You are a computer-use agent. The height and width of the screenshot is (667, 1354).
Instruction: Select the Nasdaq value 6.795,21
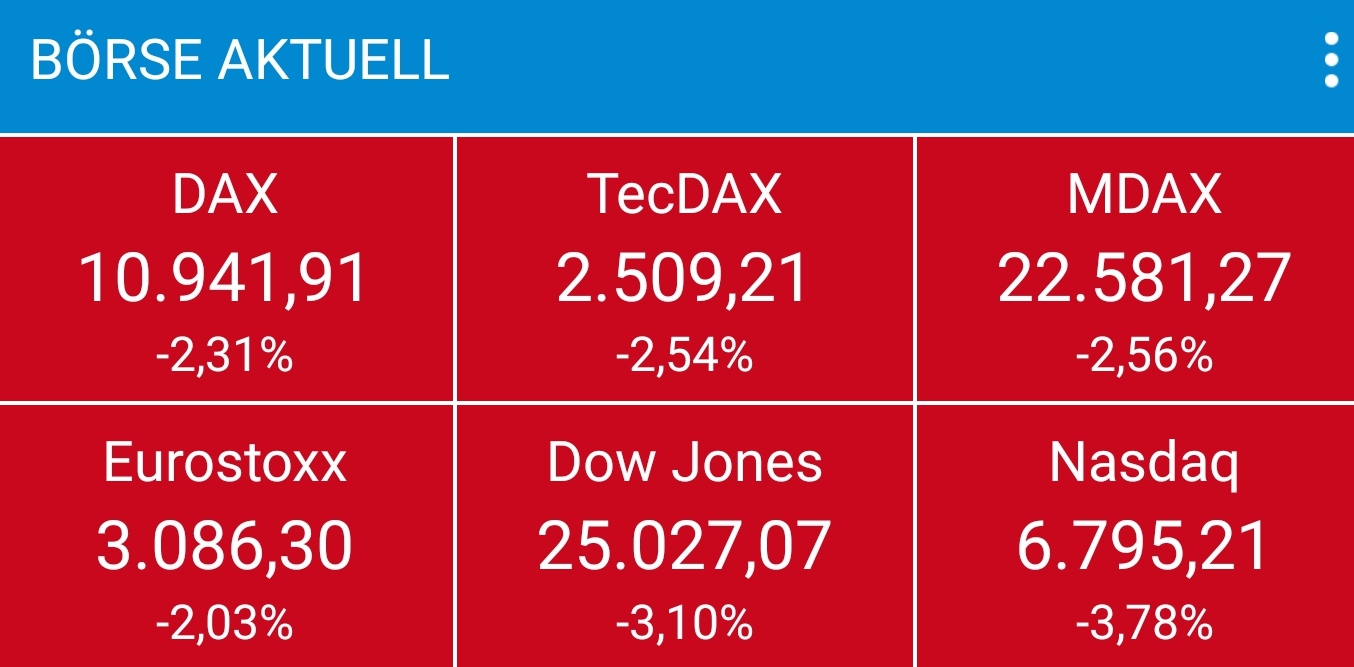(x=1144, y=546)
